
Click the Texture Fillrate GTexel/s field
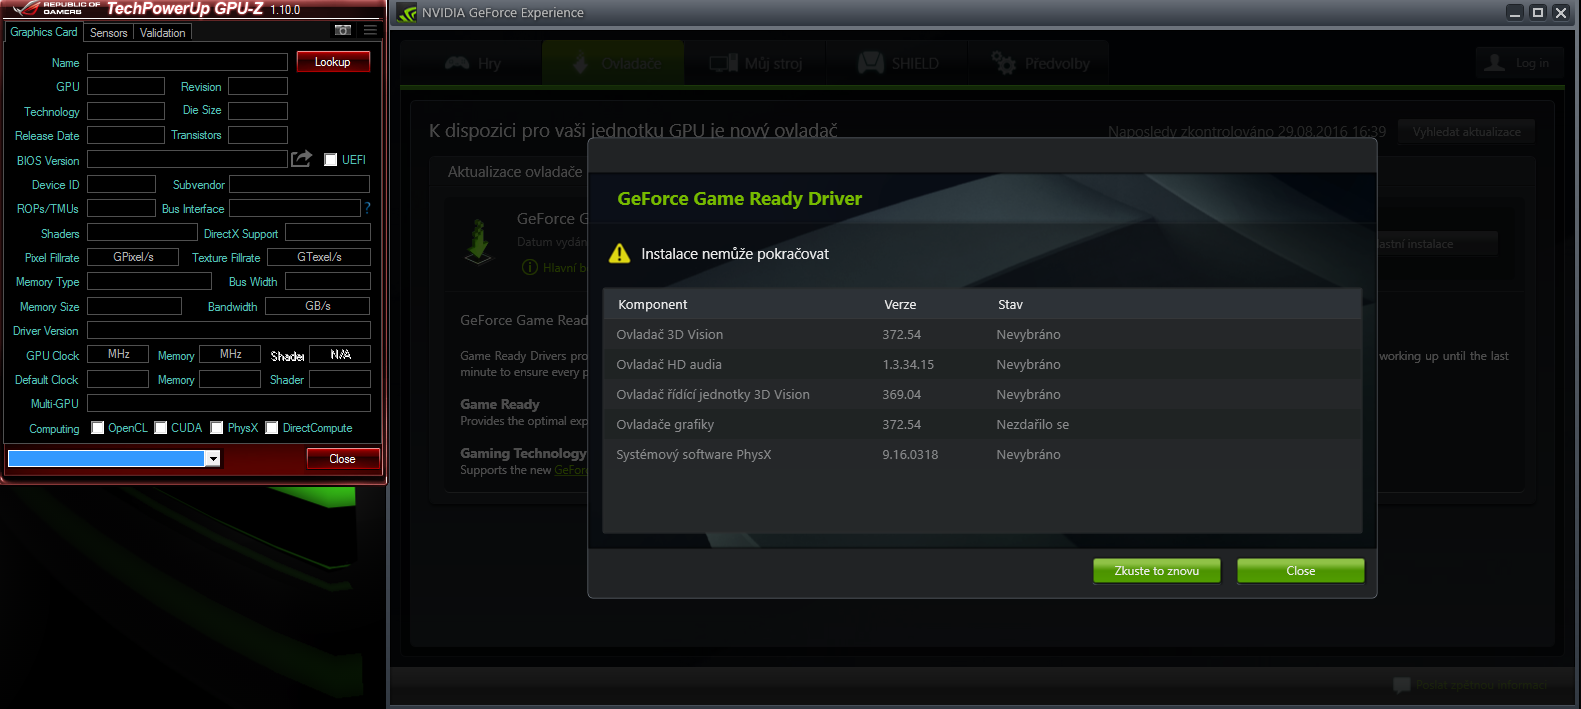320,257
